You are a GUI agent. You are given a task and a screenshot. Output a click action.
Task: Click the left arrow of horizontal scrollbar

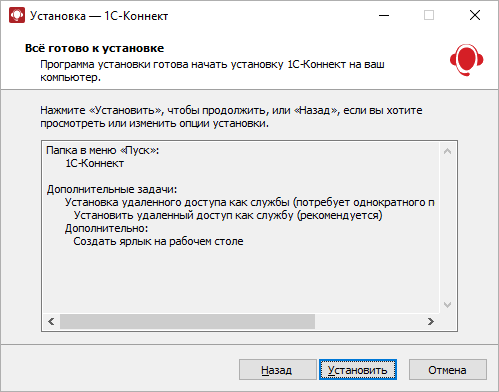click(51, 321)
